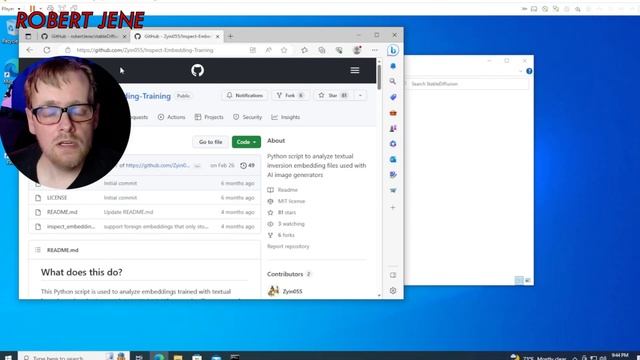Open Edge sidebar notifications bell icon
The image size is (640, 360).
(393, 66)
